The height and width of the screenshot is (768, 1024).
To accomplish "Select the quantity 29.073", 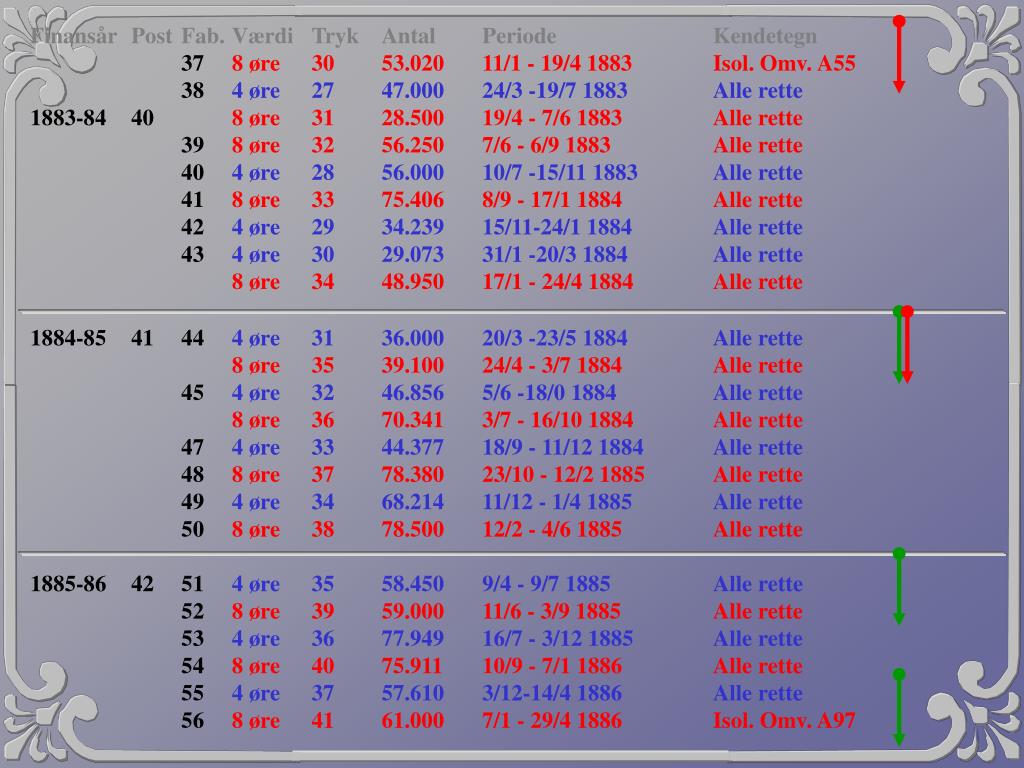I will [413, 255].
